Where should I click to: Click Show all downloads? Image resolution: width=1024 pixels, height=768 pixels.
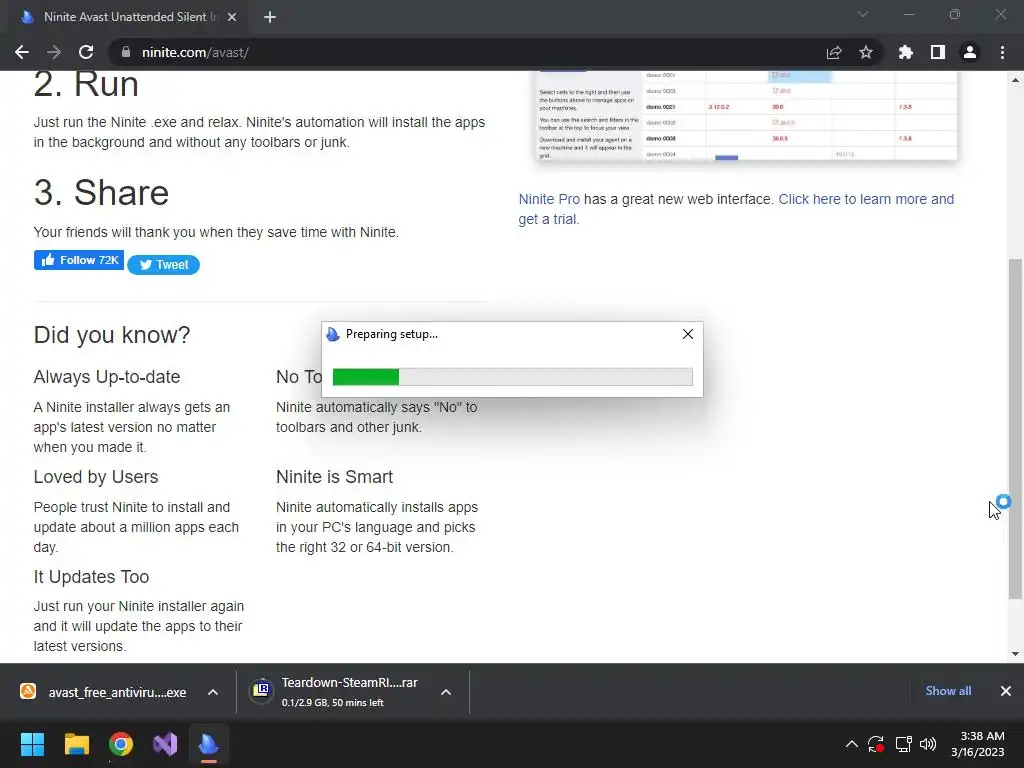[x=948, y=691]
